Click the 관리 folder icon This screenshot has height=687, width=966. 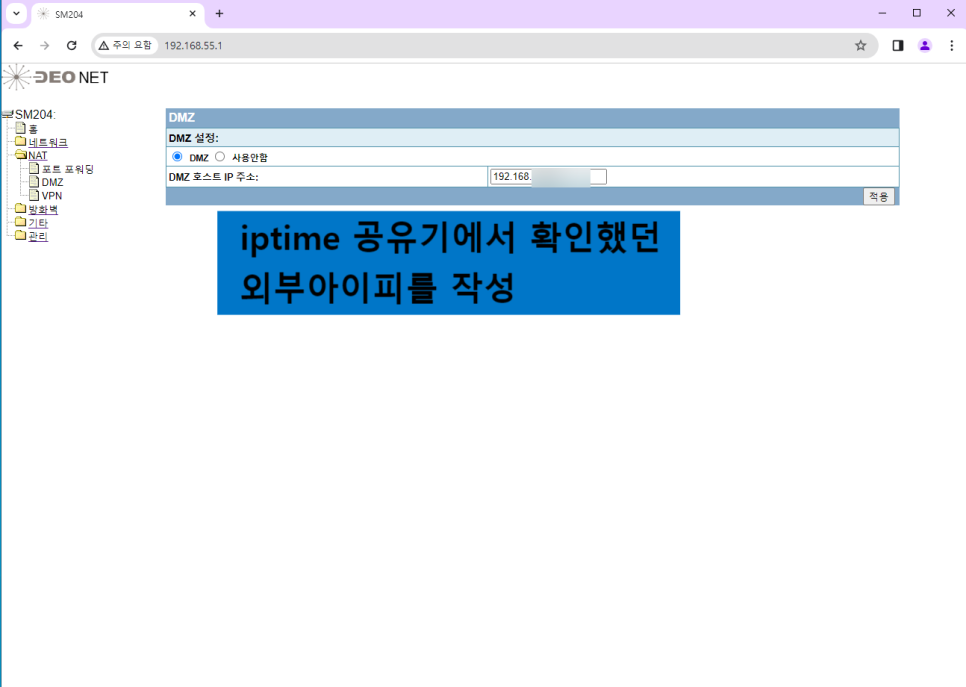click(x=20, y=235)
